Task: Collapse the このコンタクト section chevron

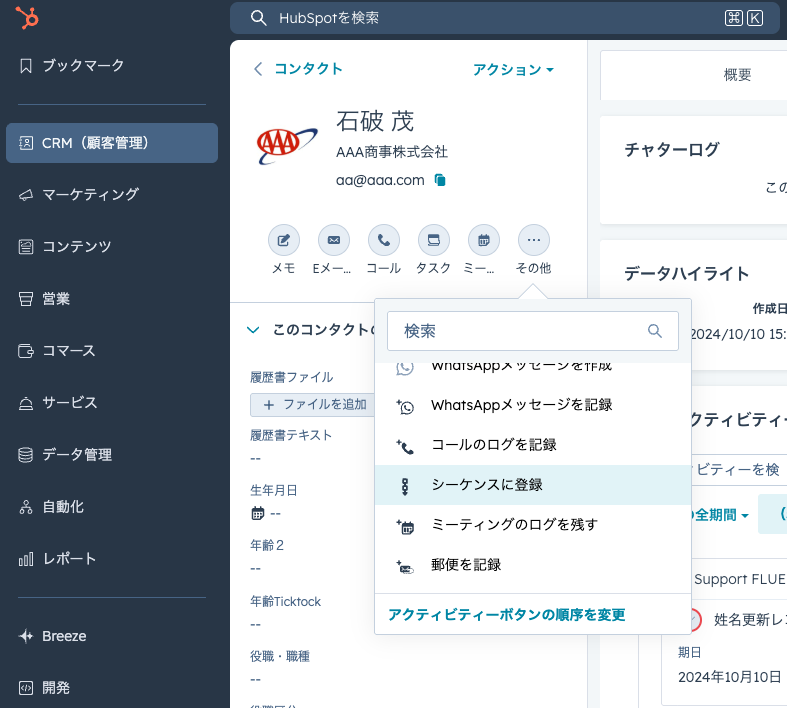Action: 254,329
